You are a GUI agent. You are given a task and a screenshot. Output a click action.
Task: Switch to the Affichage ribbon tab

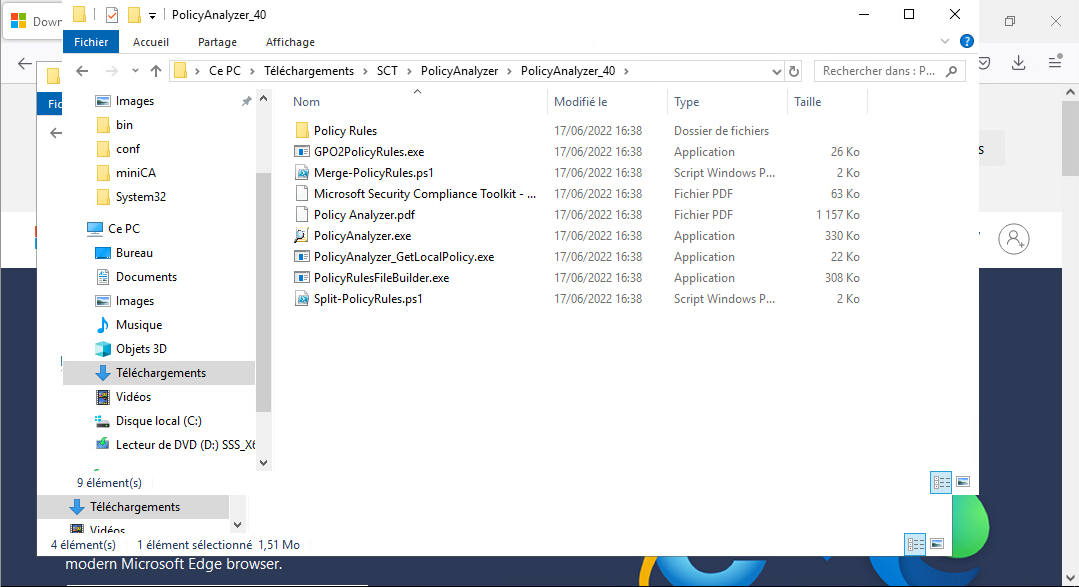click(290, 42)
